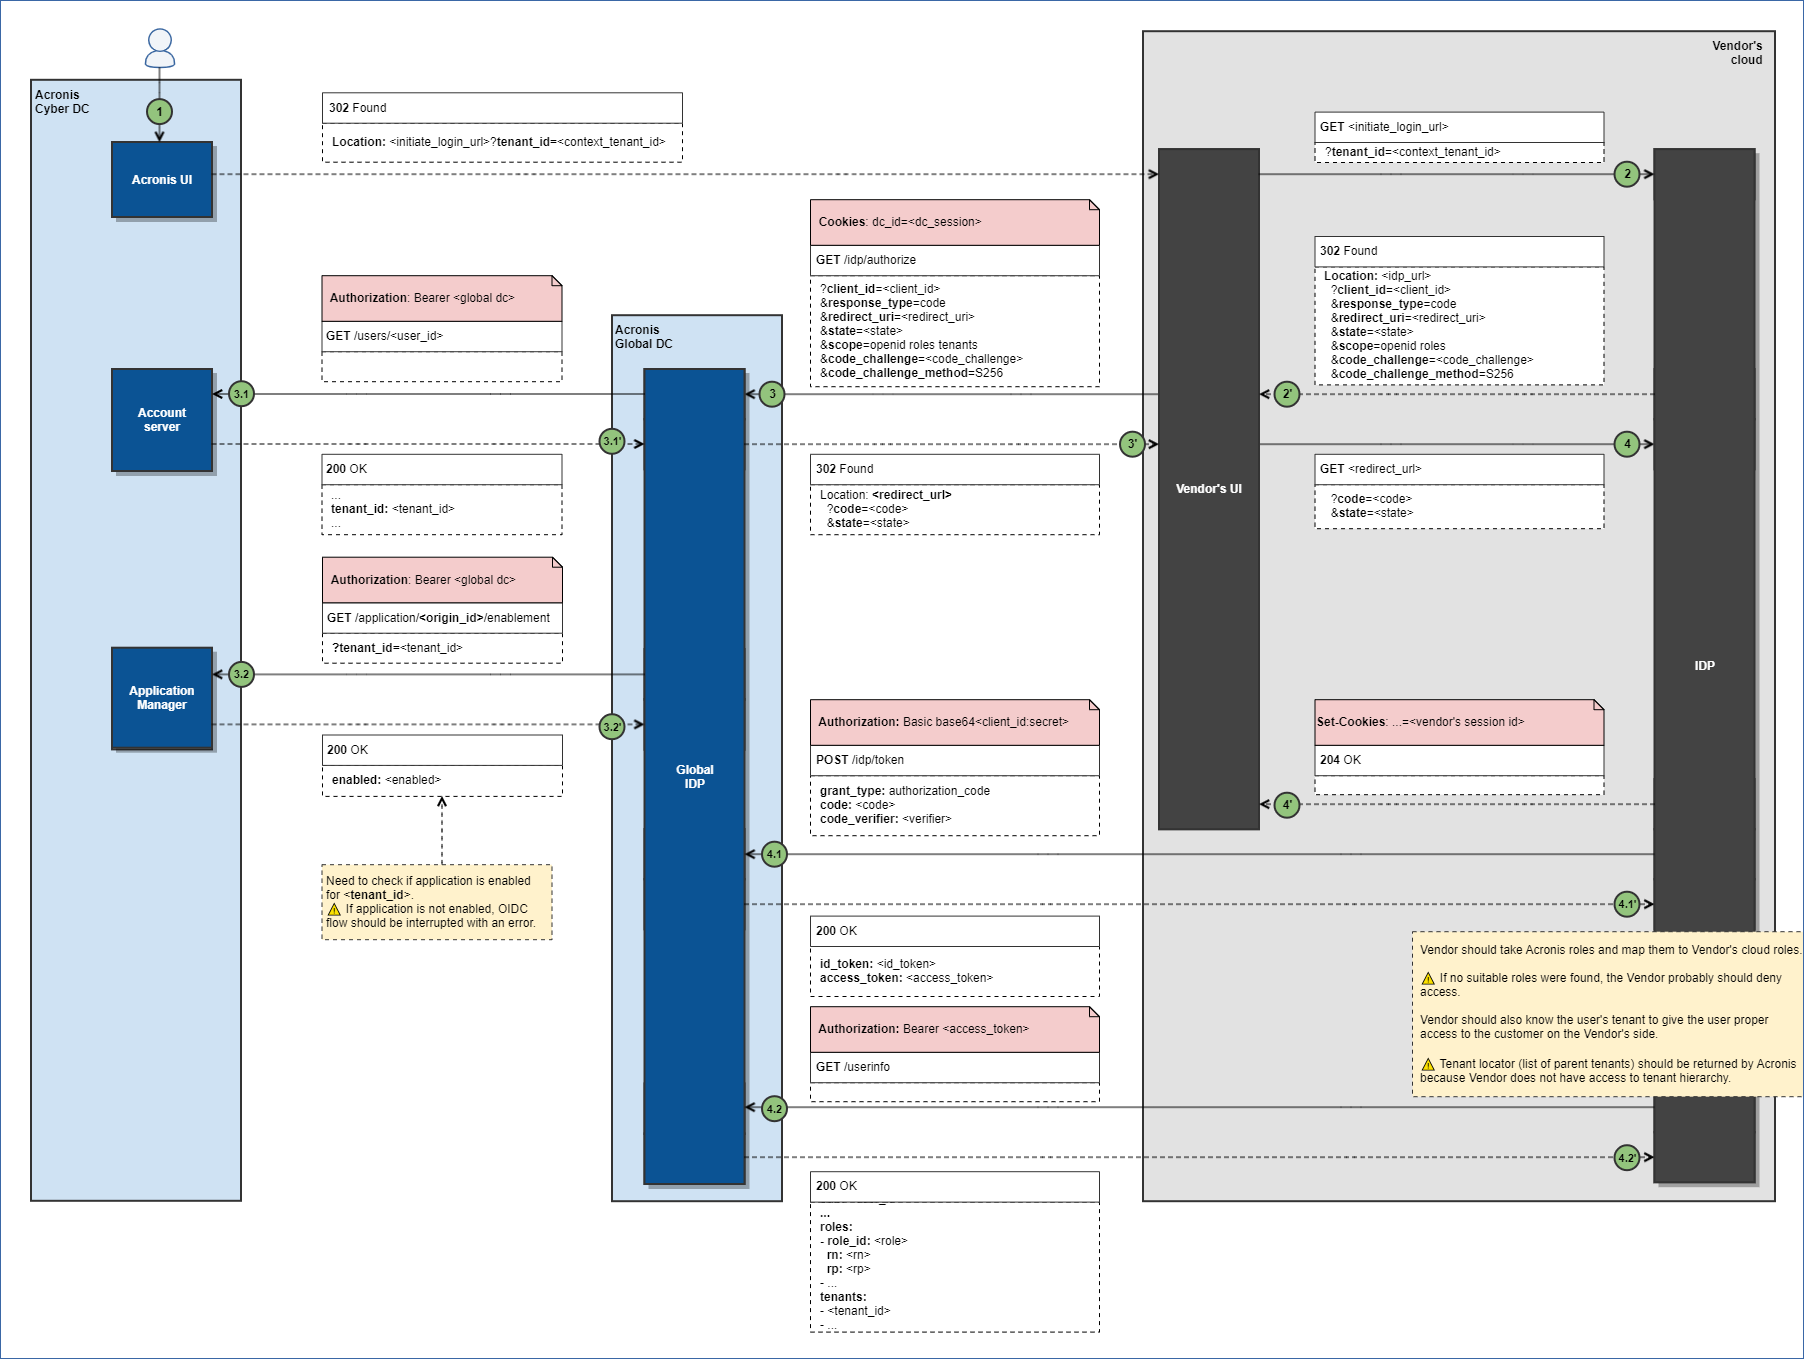
Task: Click the step 4.1' circle marker
Action: click(x=1627, y=904)
